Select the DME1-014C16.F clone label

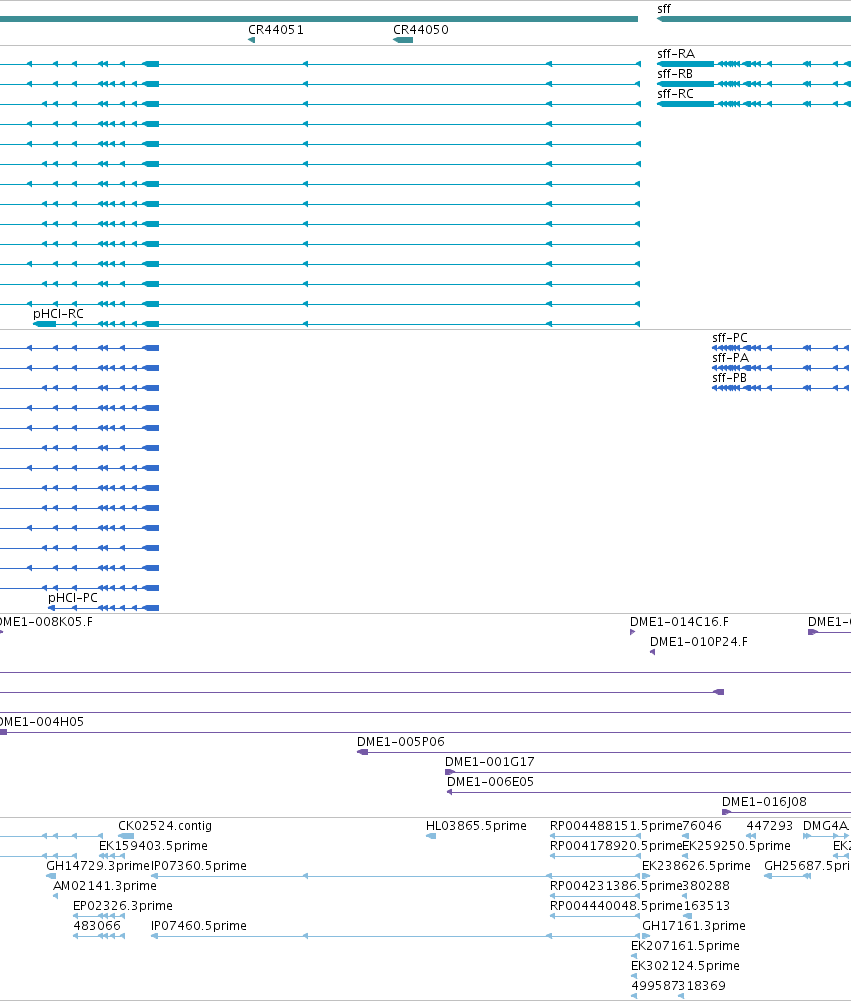click(679, 622)
